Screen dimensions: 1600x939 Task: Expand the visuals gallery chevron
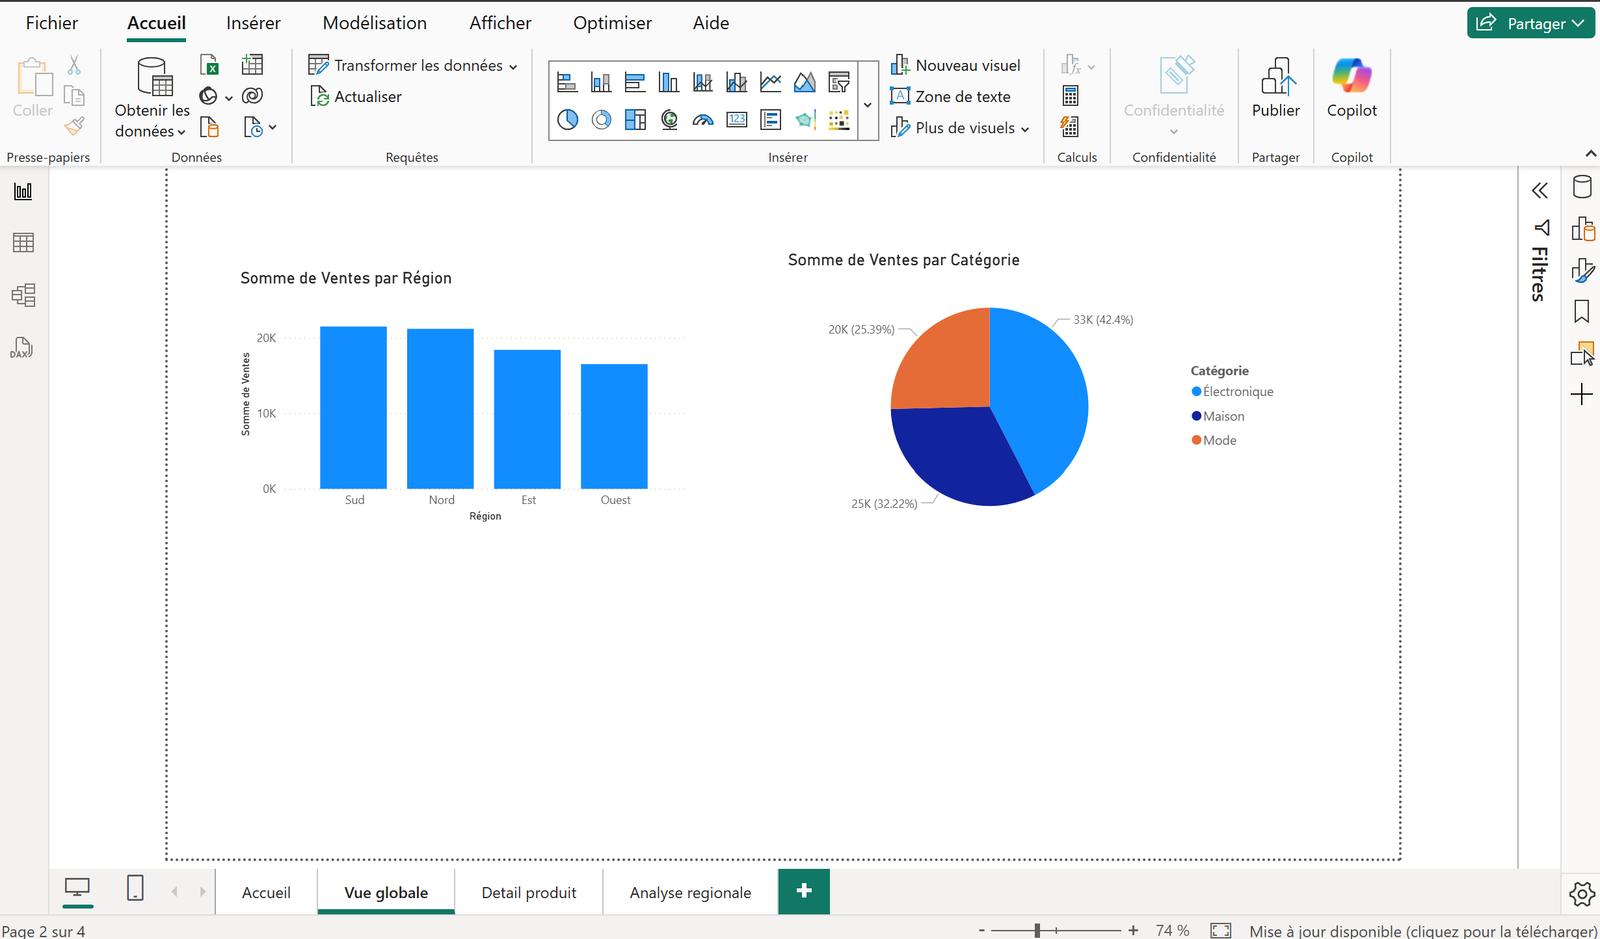868,104
